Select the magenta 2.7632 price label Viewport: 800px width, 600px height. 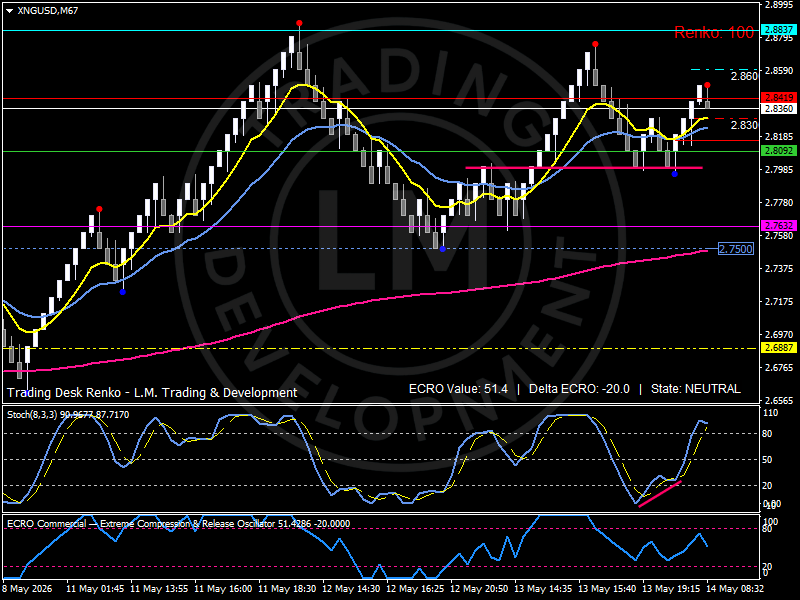pyautogui.click(x=778, y=226)
